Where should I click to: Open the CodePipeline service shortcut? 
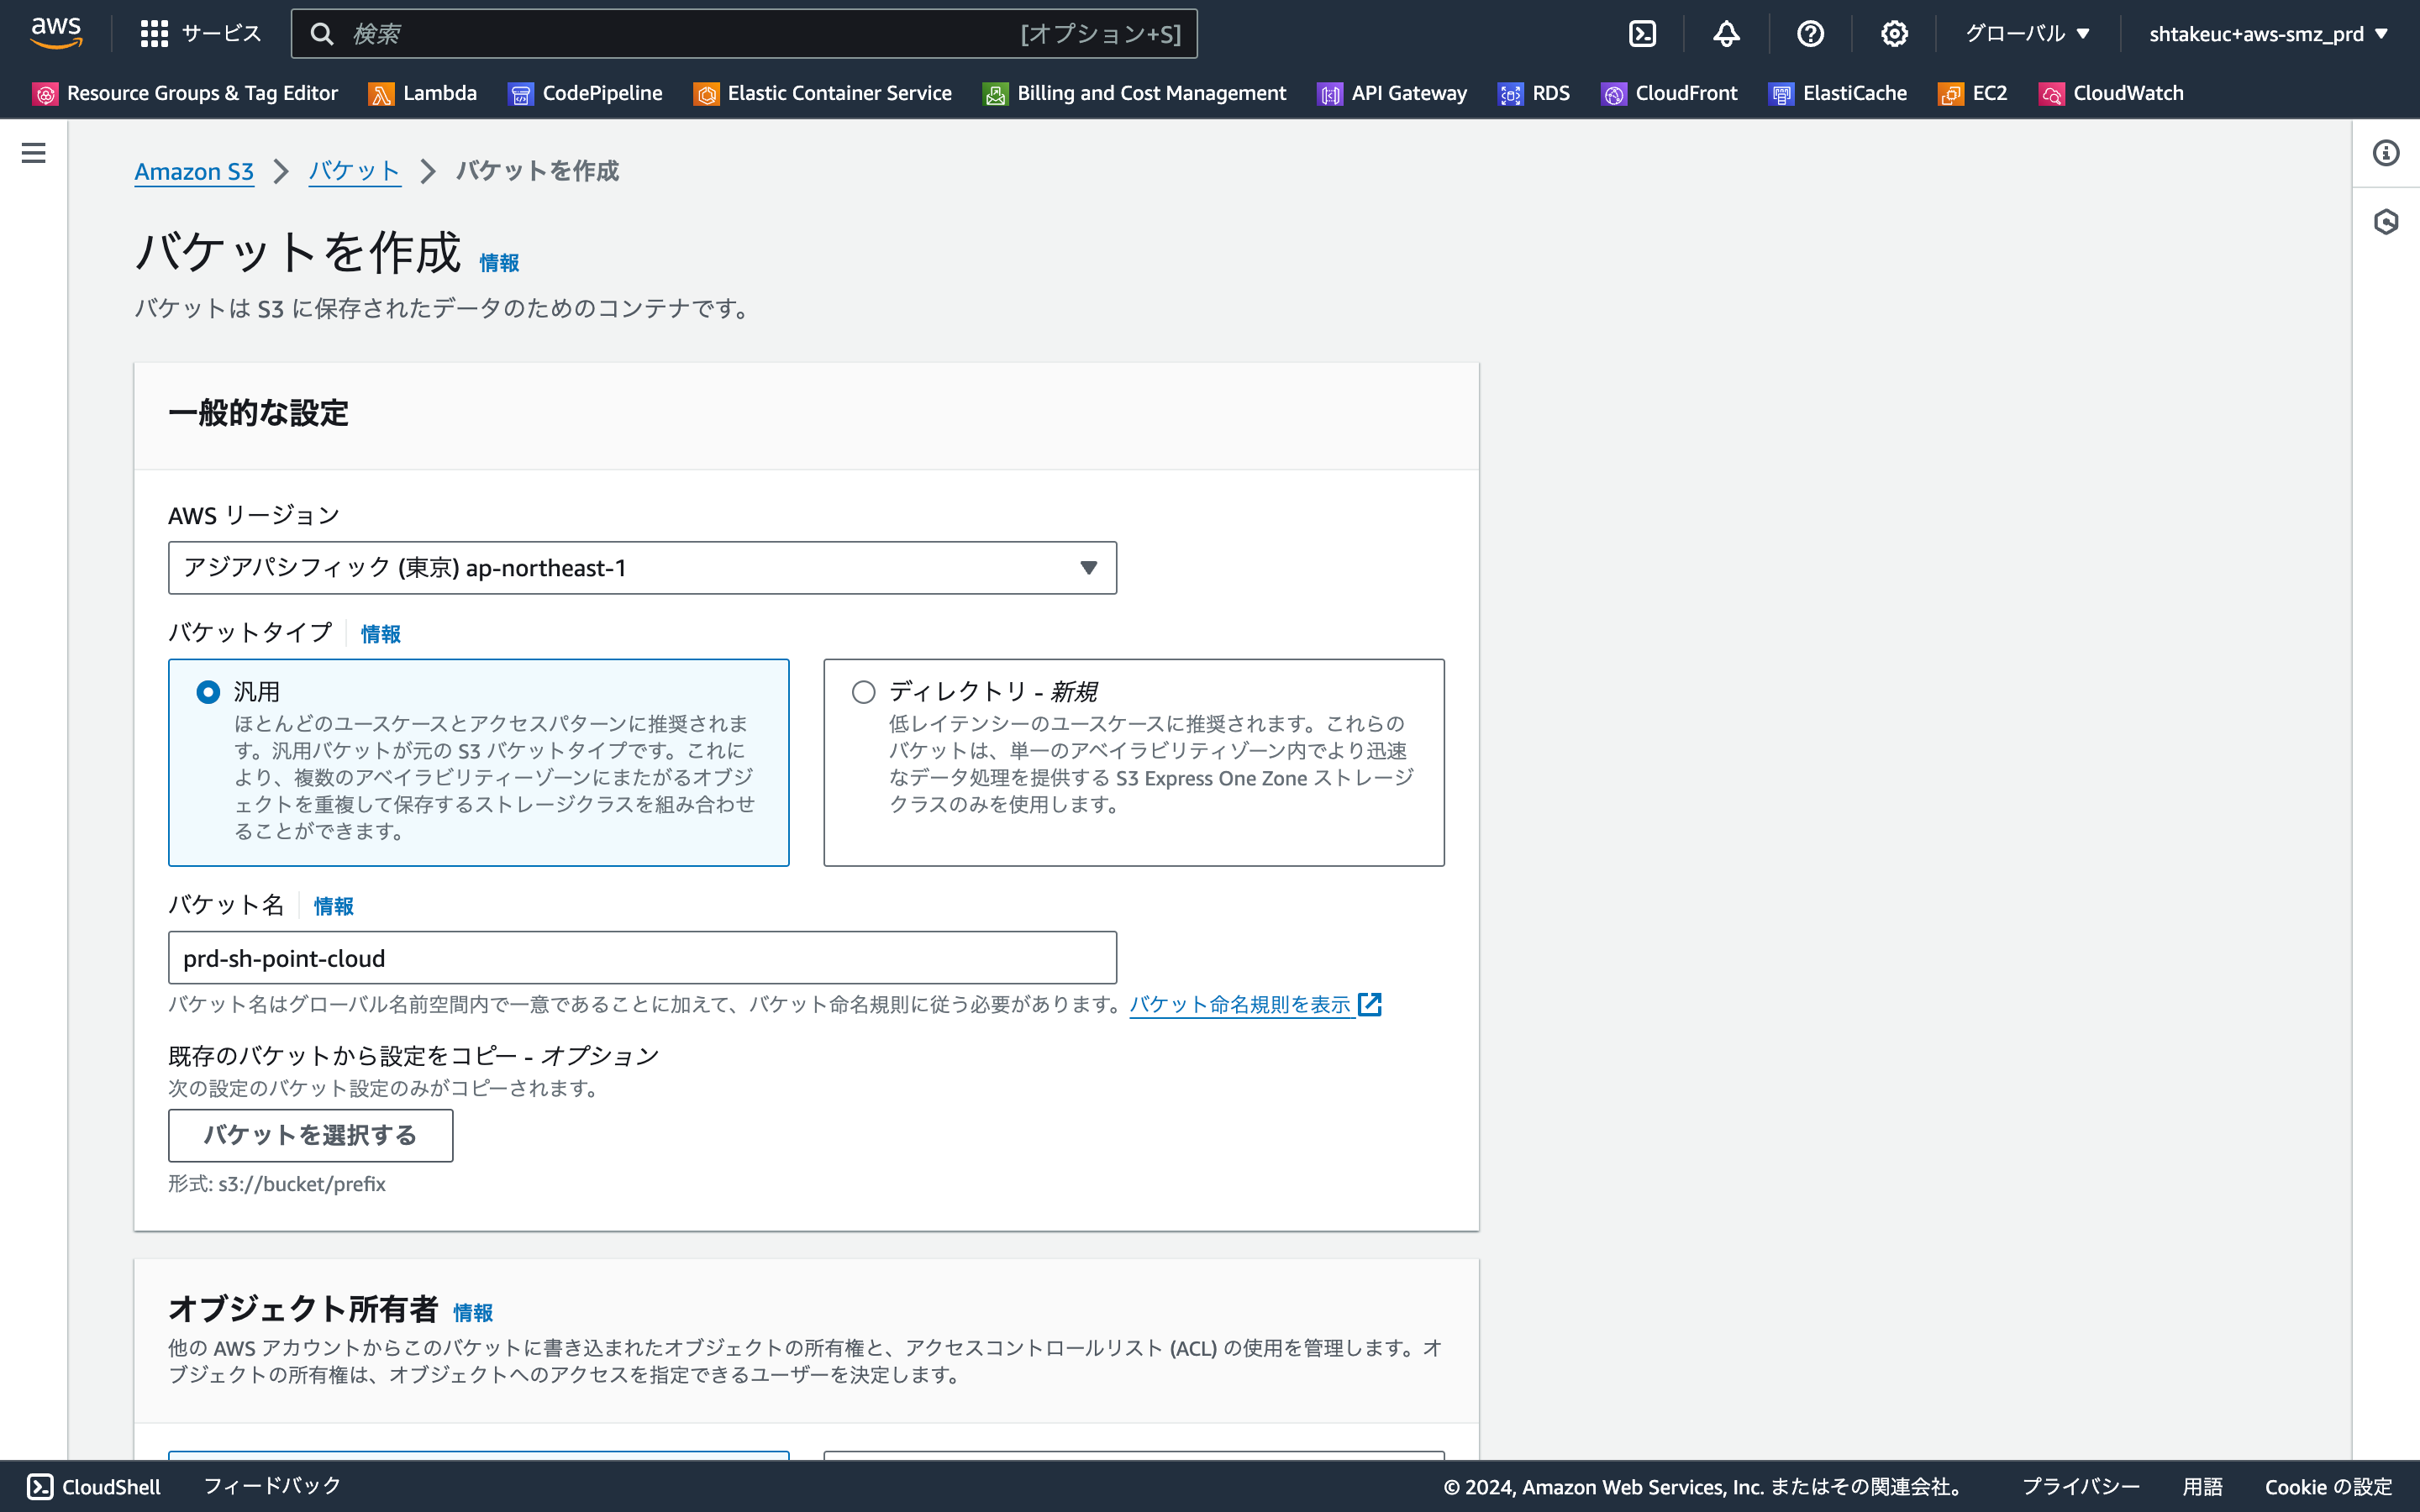pos(585,93)
